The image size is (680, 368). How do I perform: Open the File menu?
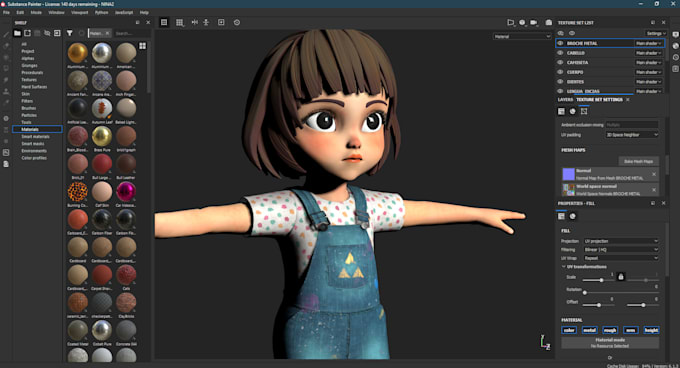(6, 13)
